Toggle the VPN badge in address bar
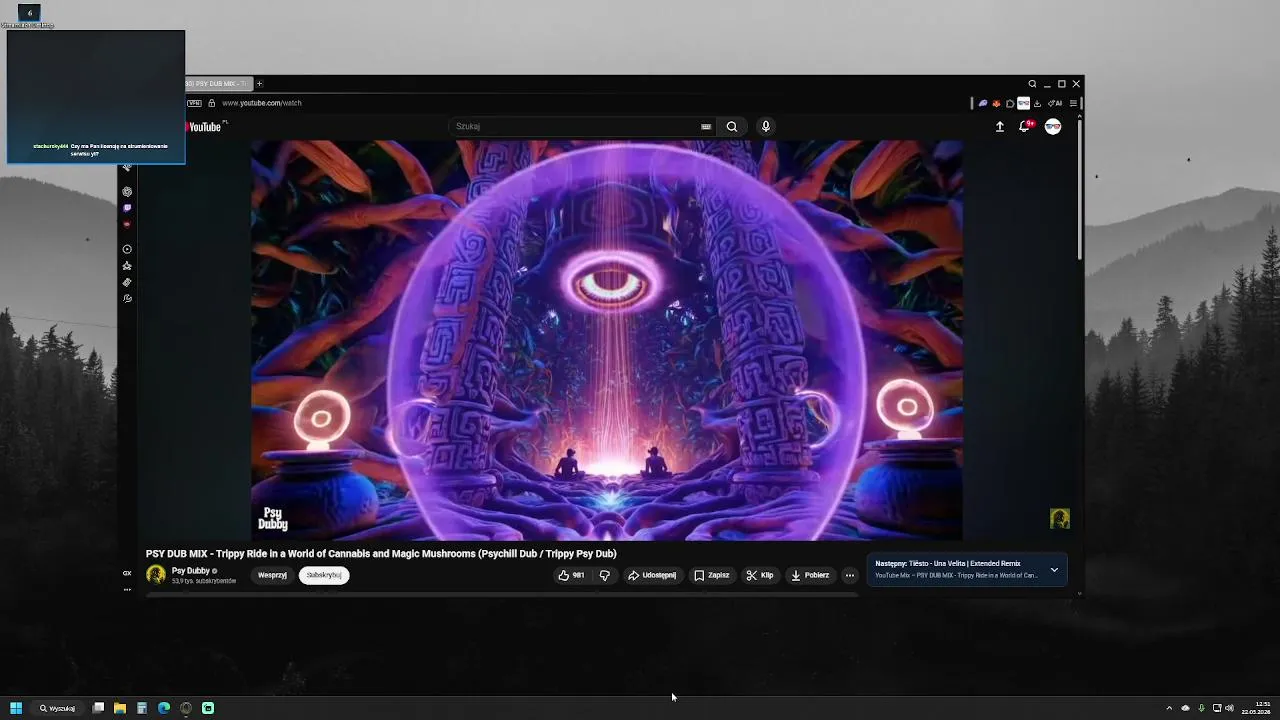Screen dimensions: 1280x720 coord(194,103)
